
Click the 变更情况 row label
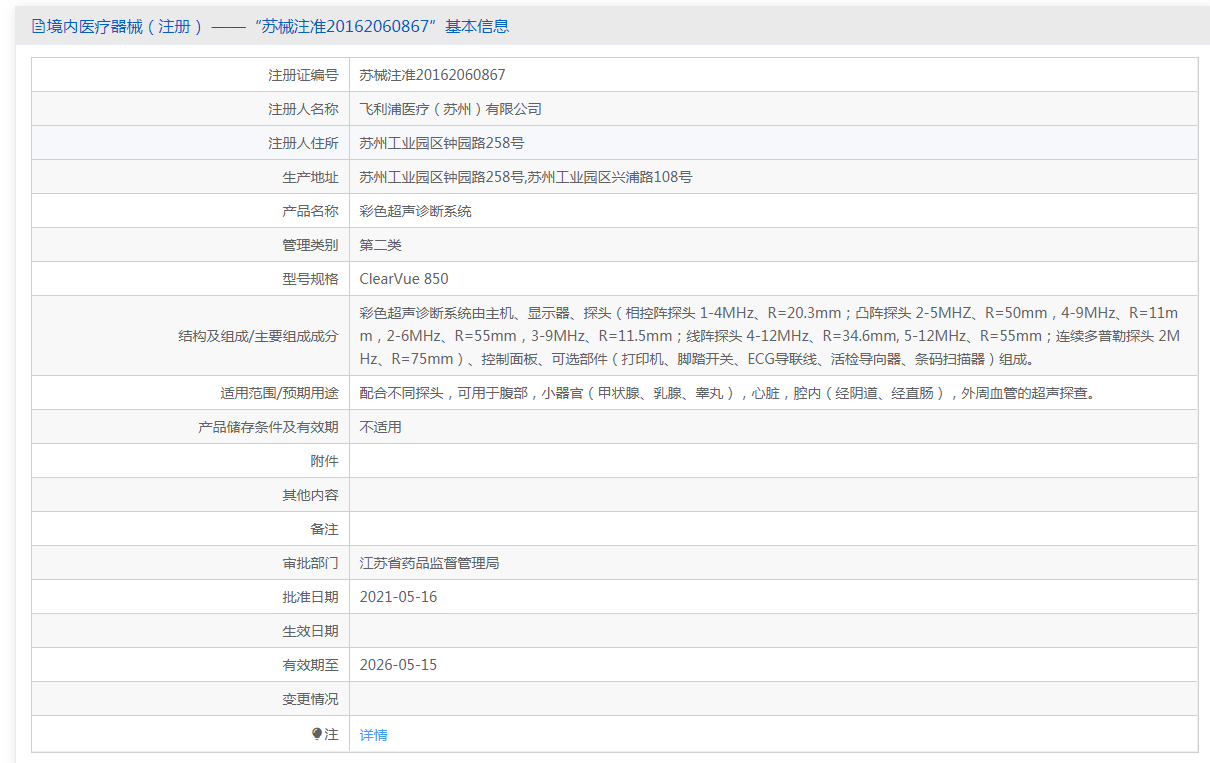[309, 699]
